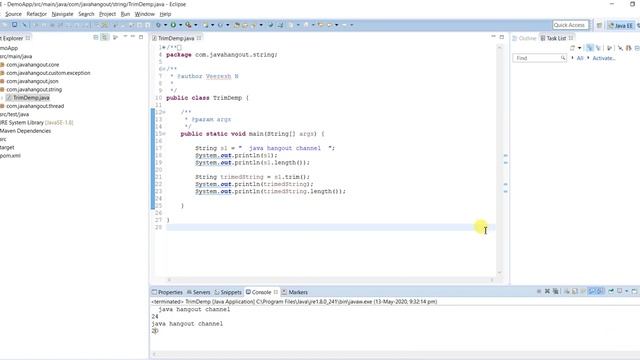
Task: Collapse the Javadoc fold at line 12
Action: 164,112
